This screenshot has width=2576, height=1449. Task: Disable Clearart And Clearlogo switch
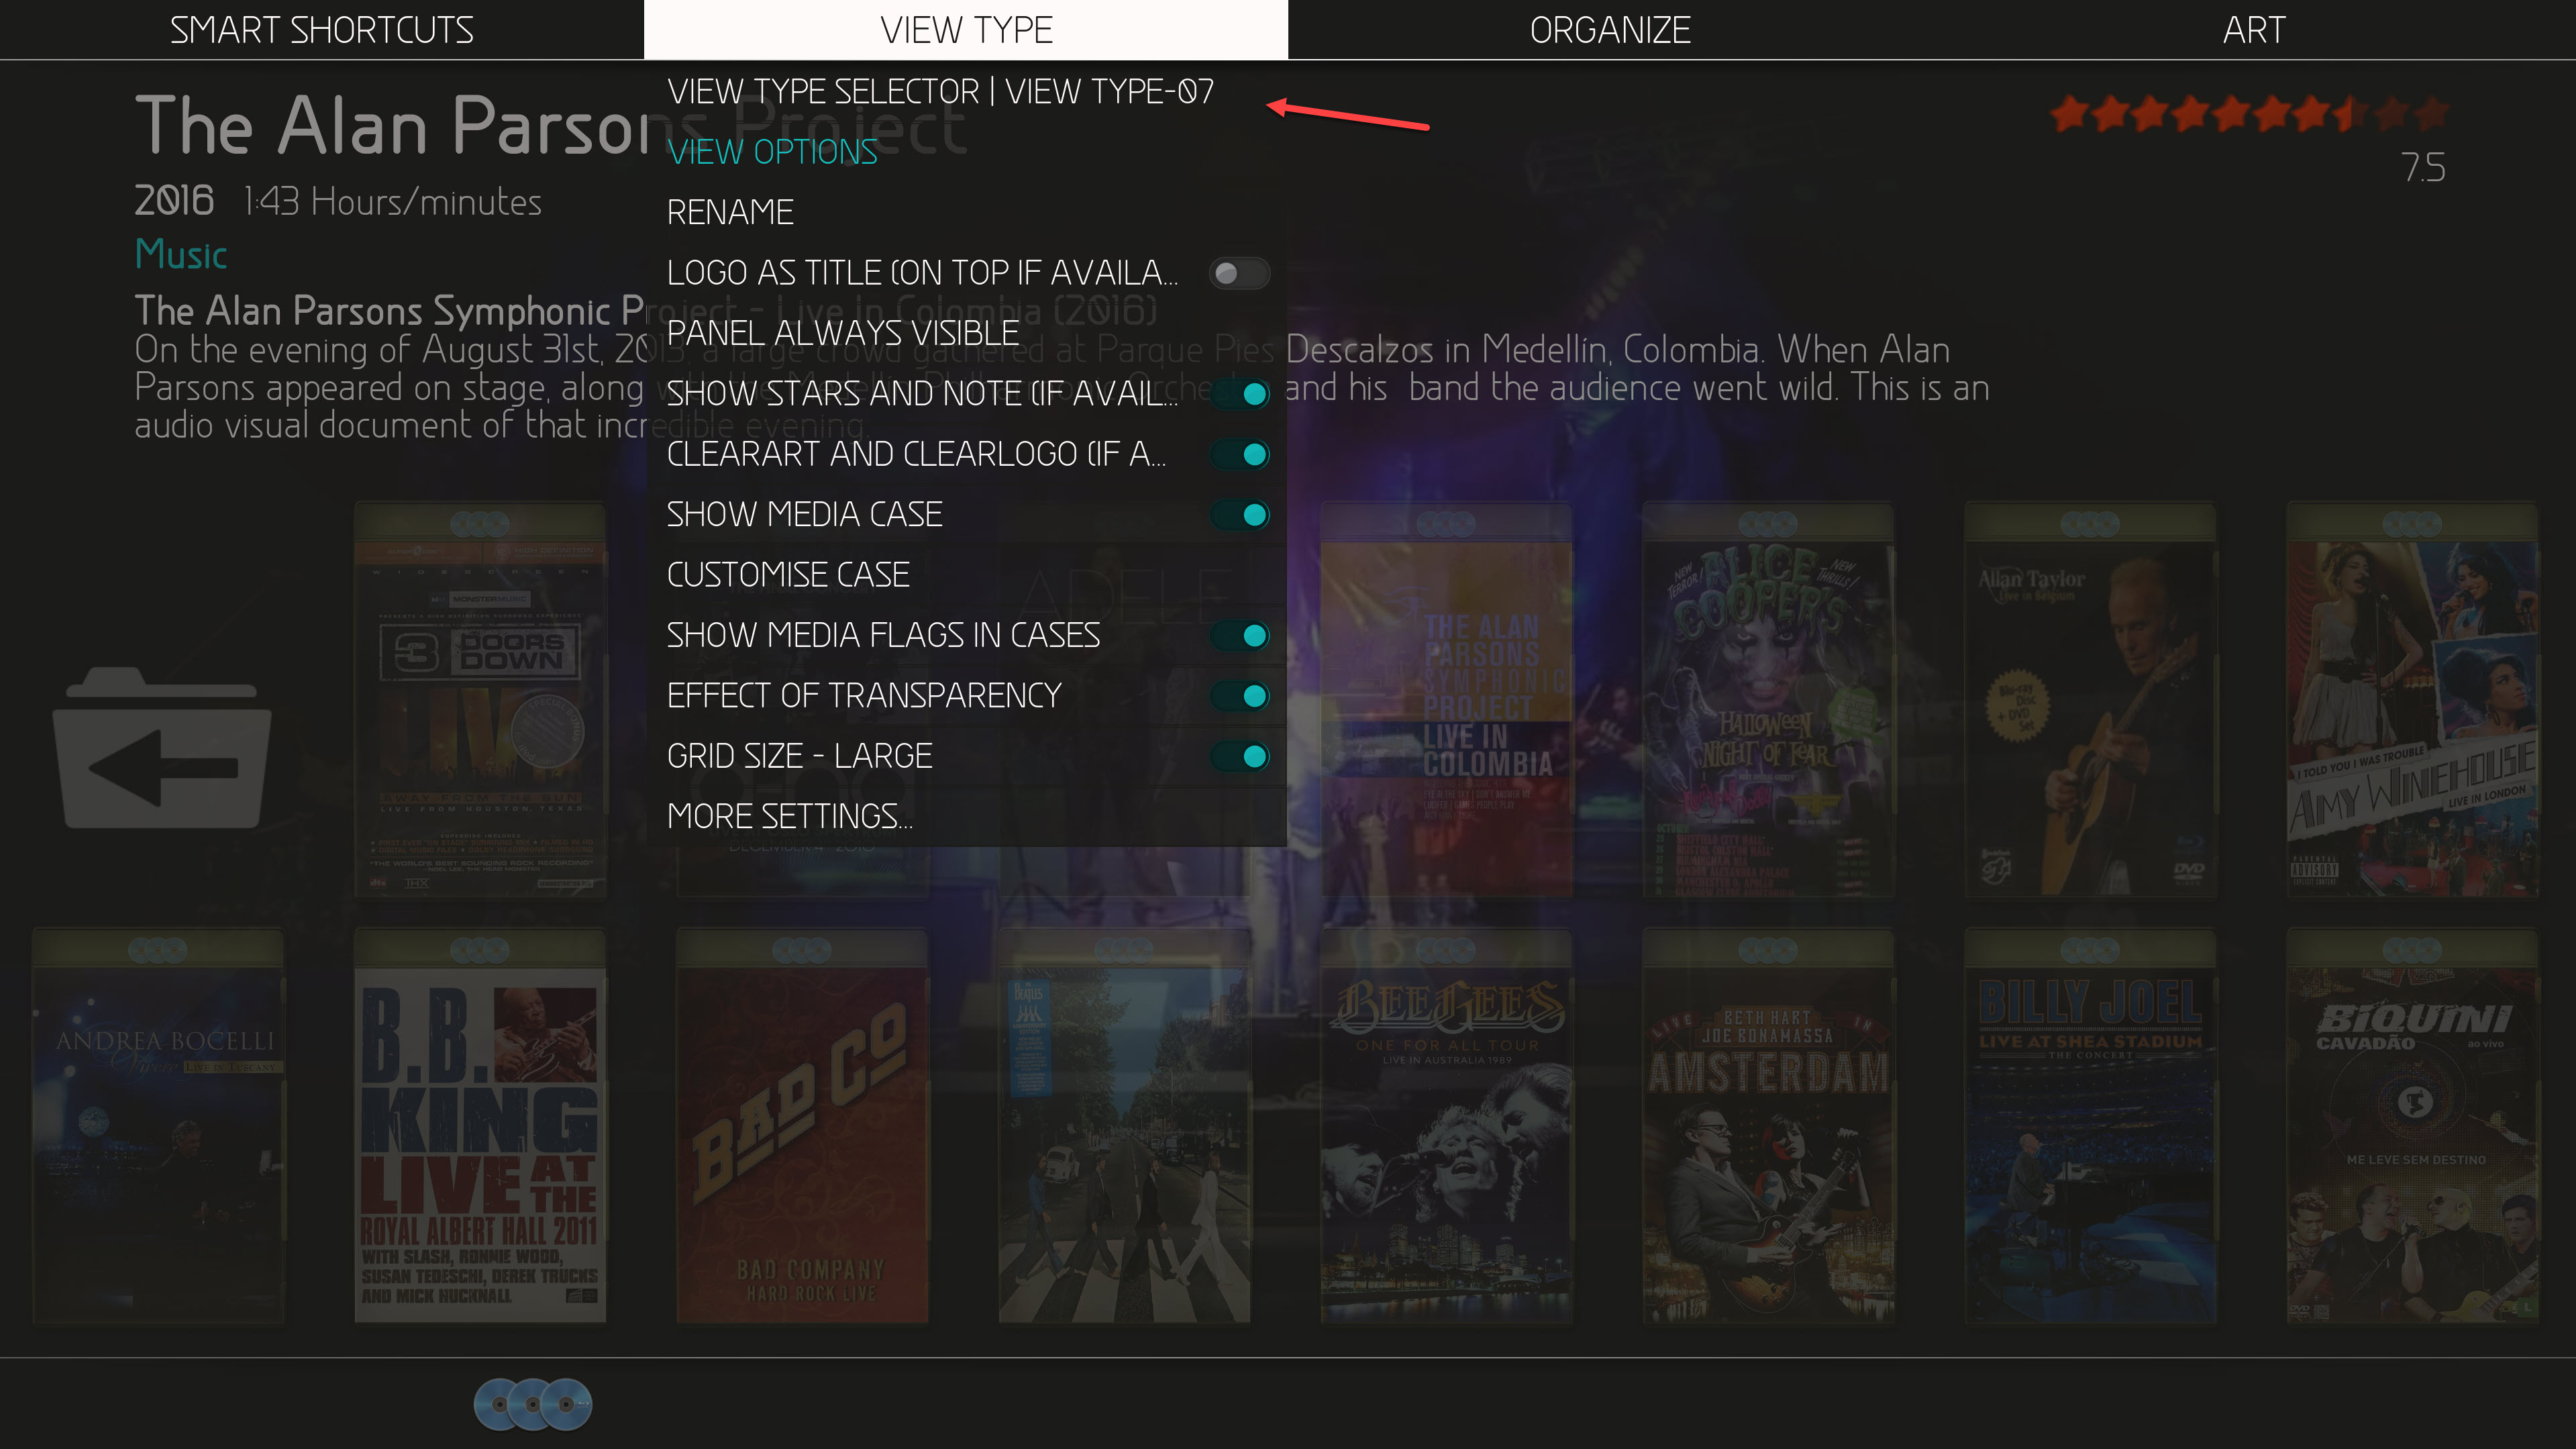(x=1239, y=454)
